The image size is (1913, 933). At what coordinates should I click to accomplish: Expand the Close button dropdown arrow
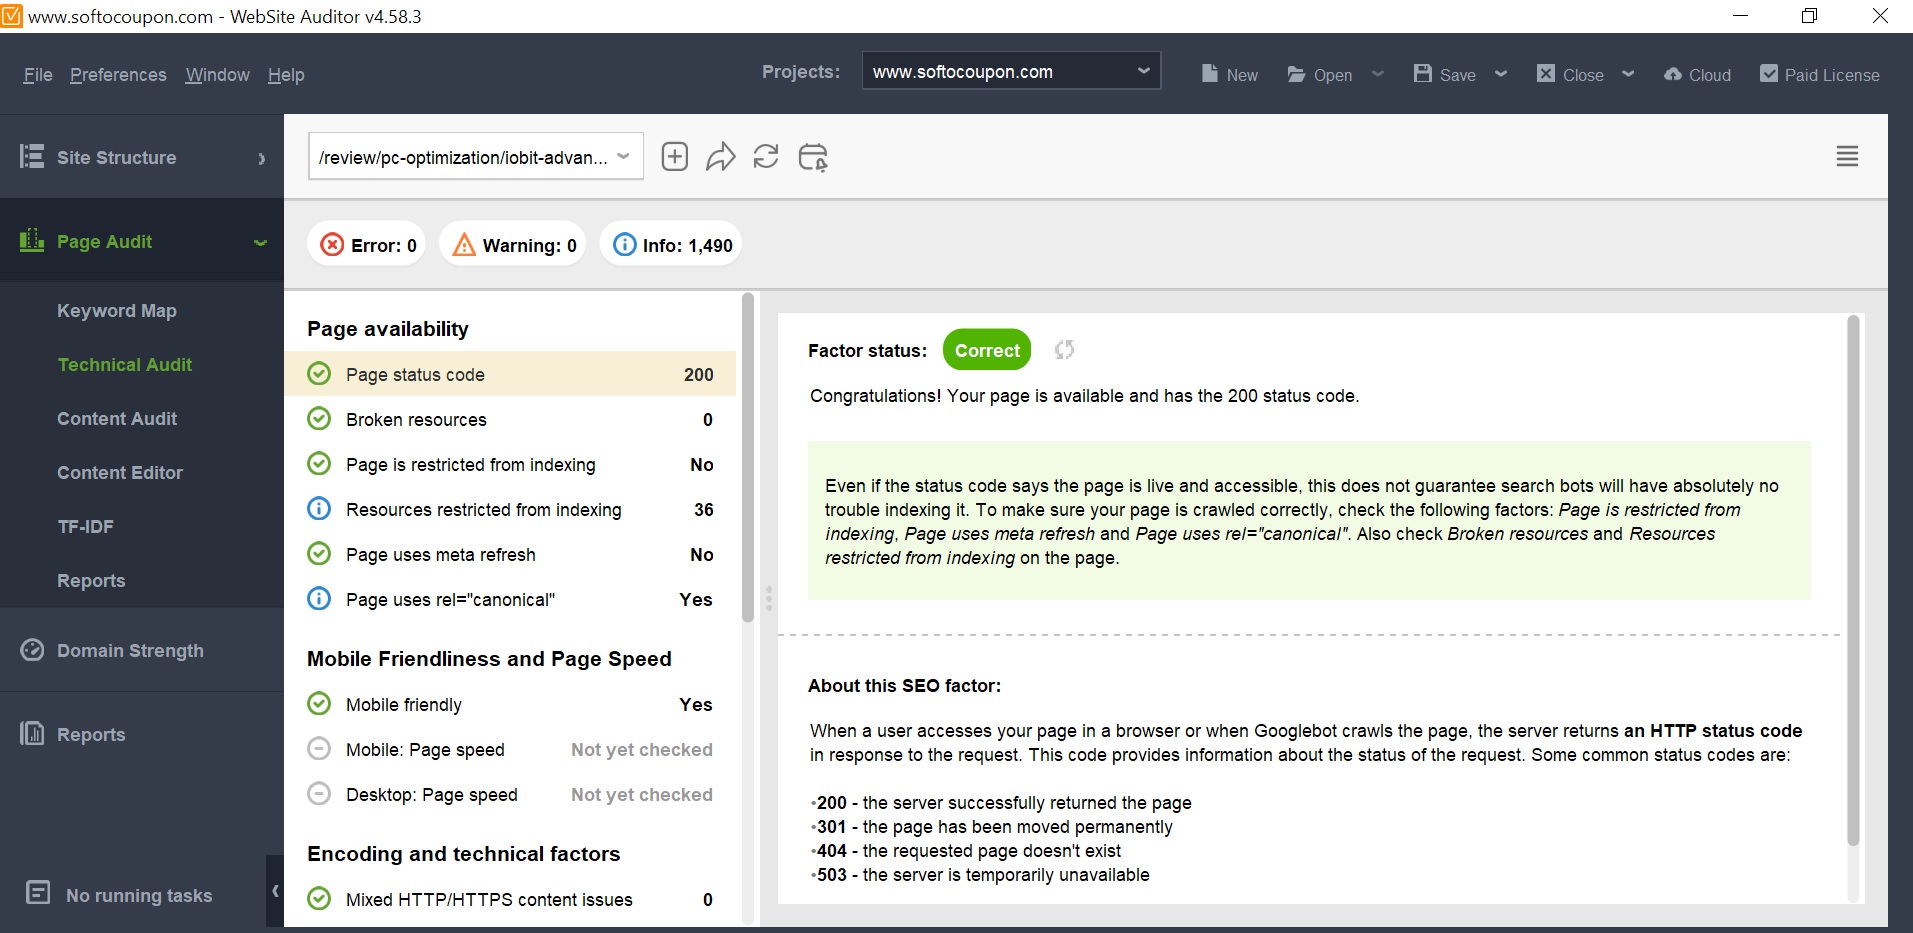click(x=1628, y=74)
